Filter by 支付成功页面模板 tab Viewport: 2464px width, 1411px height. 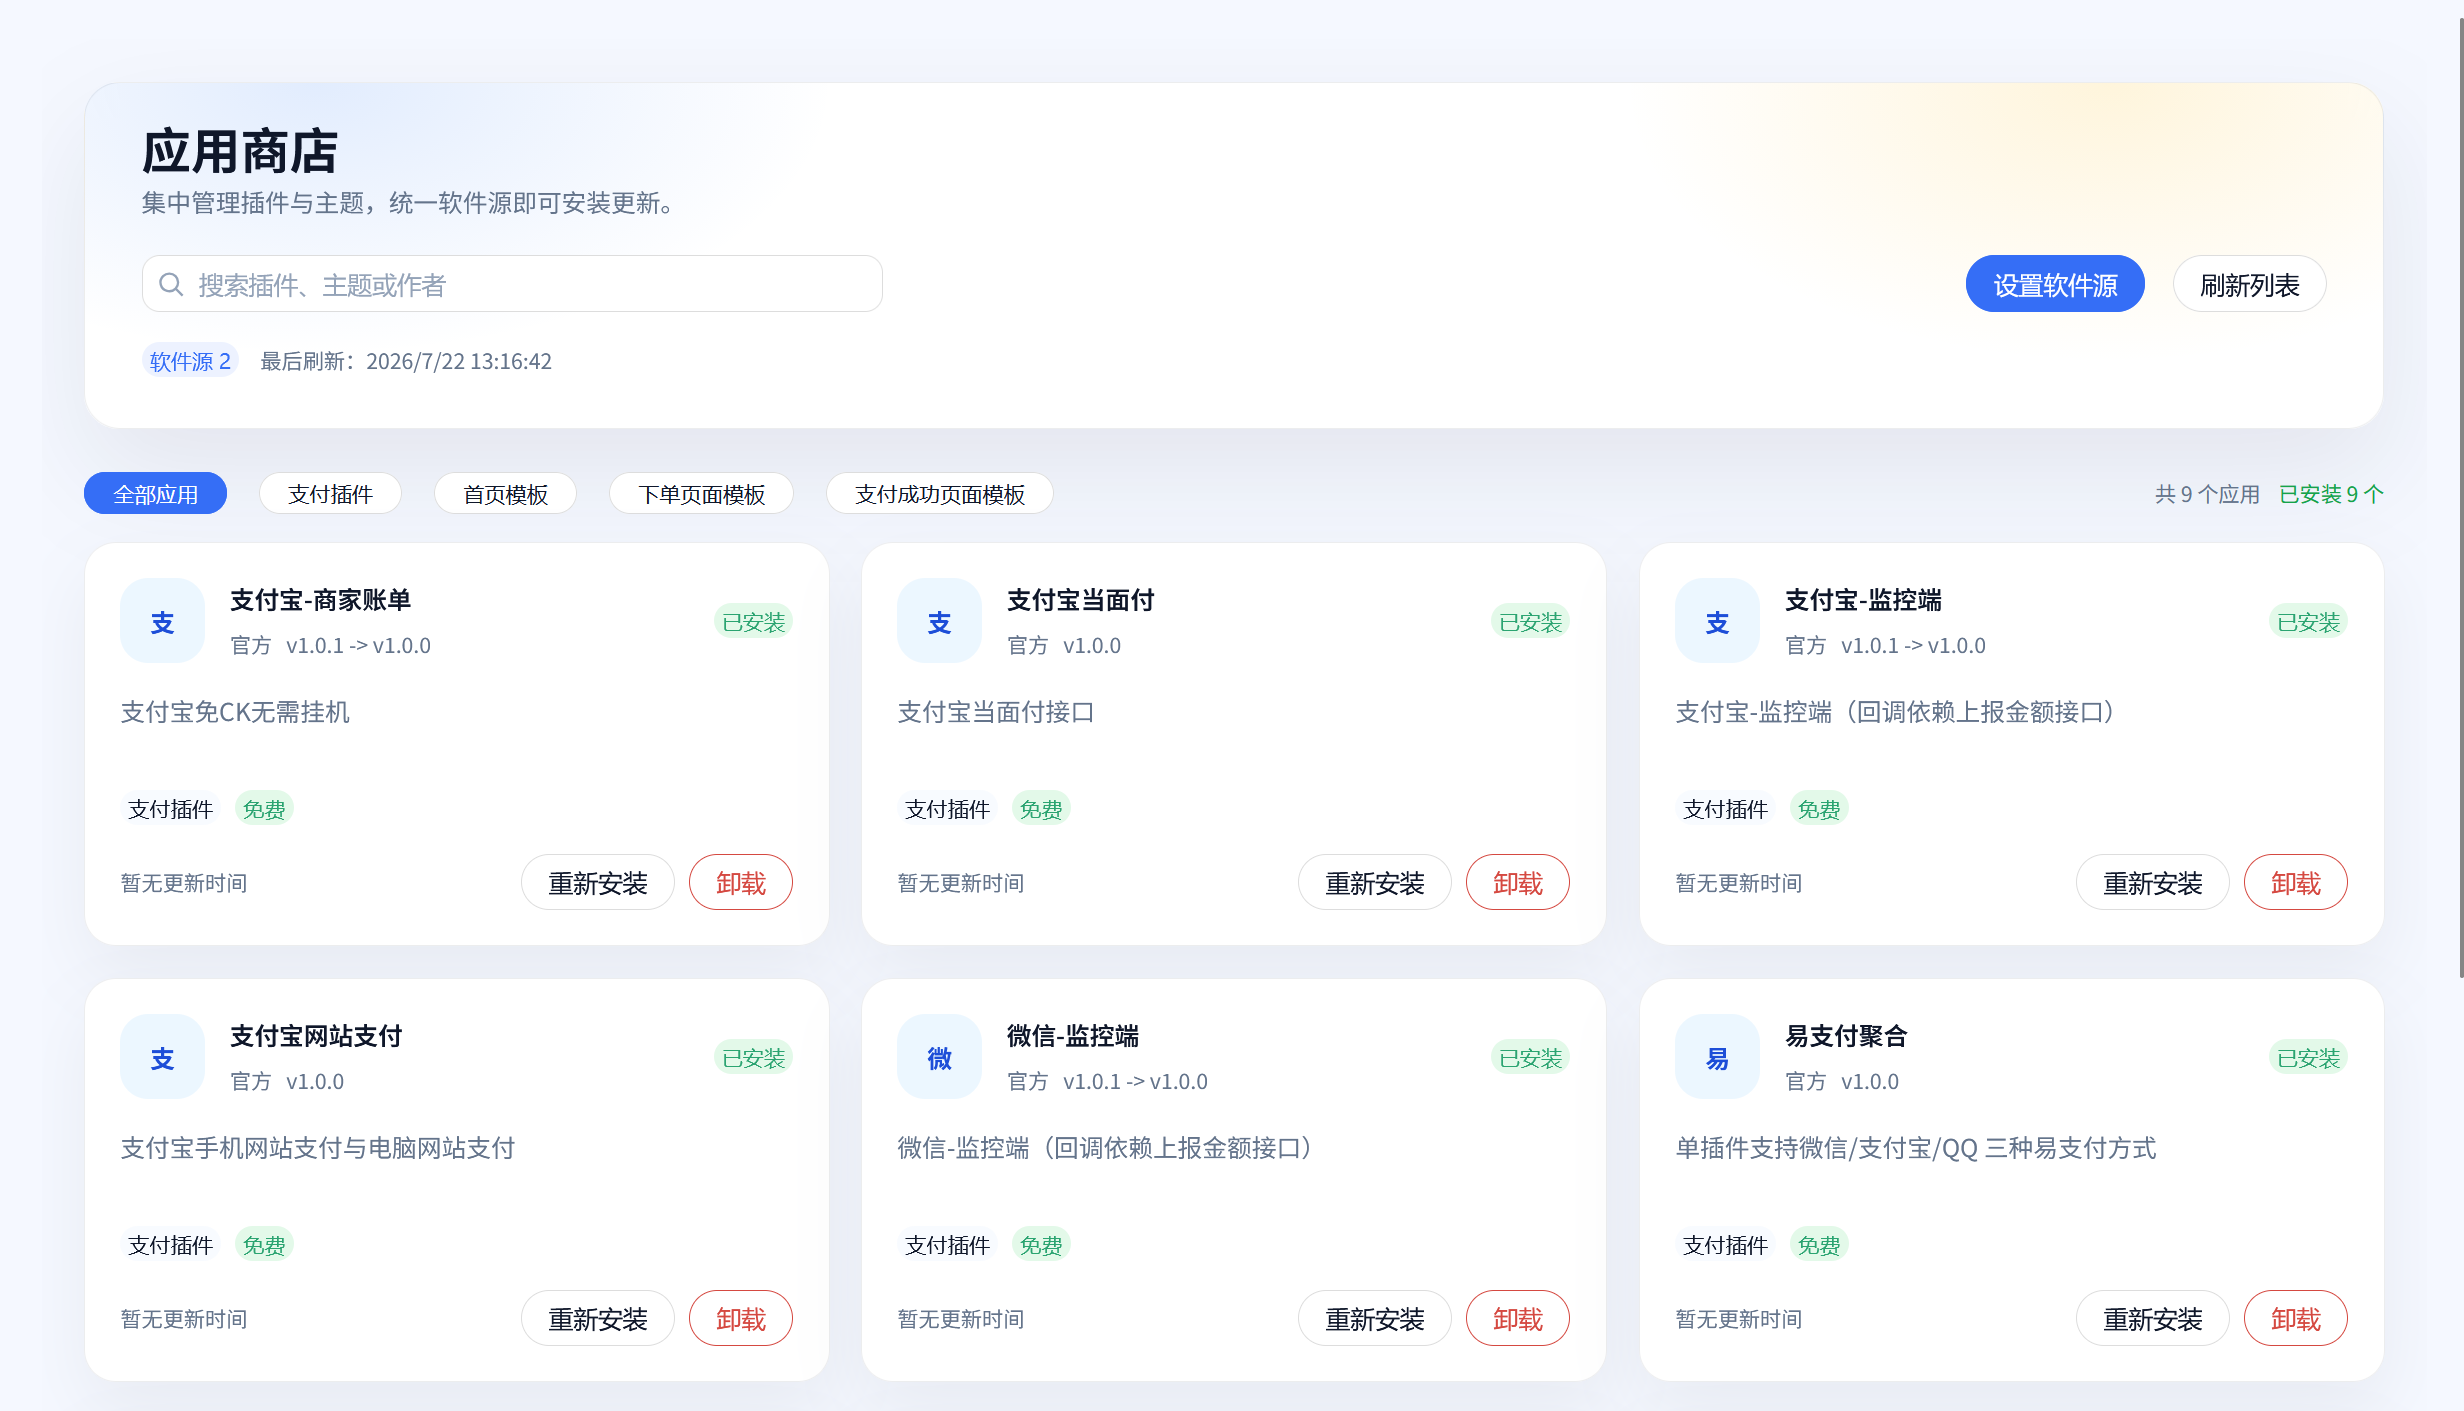939,493
